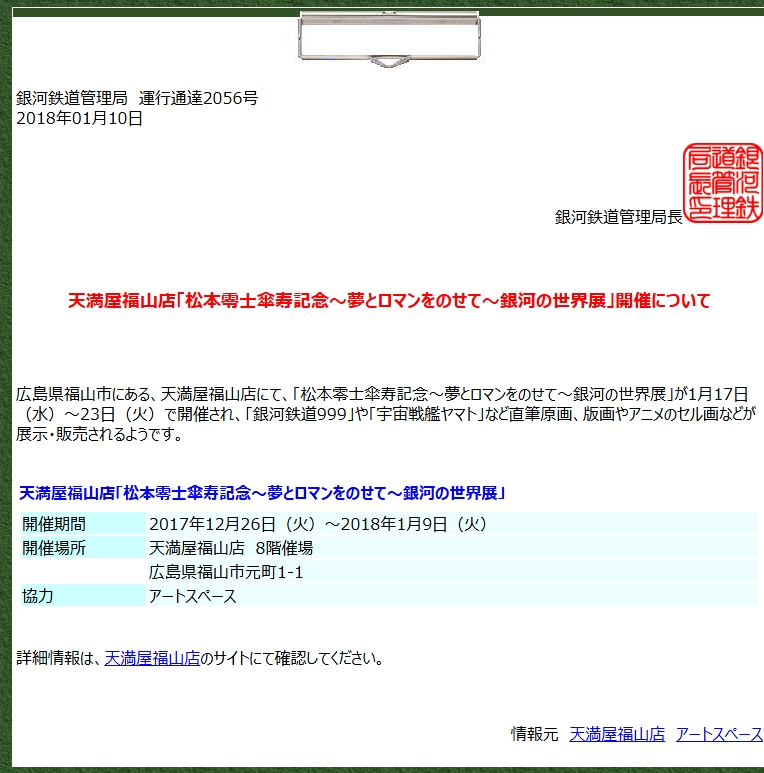Image resolution: width=764 pixels, height=773 pixels.
Task: Open the 天満屋福山店 source link after 情報元
Action: coord(617,734)
